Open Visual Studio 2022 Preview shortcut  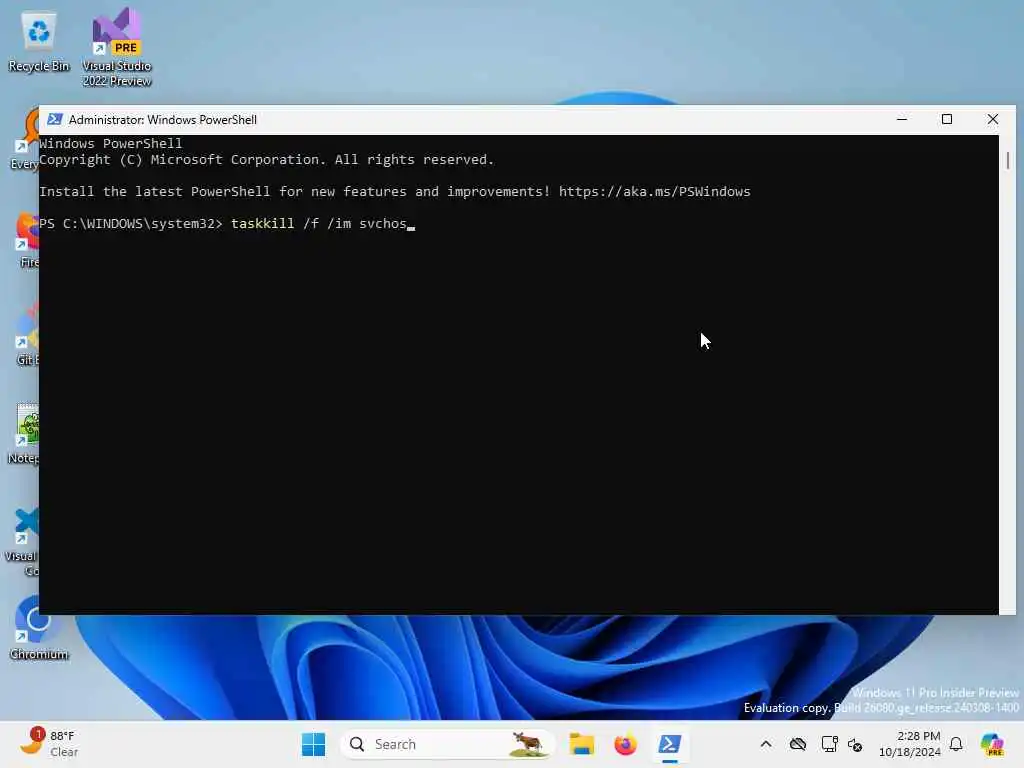click(x=117, y=47)
